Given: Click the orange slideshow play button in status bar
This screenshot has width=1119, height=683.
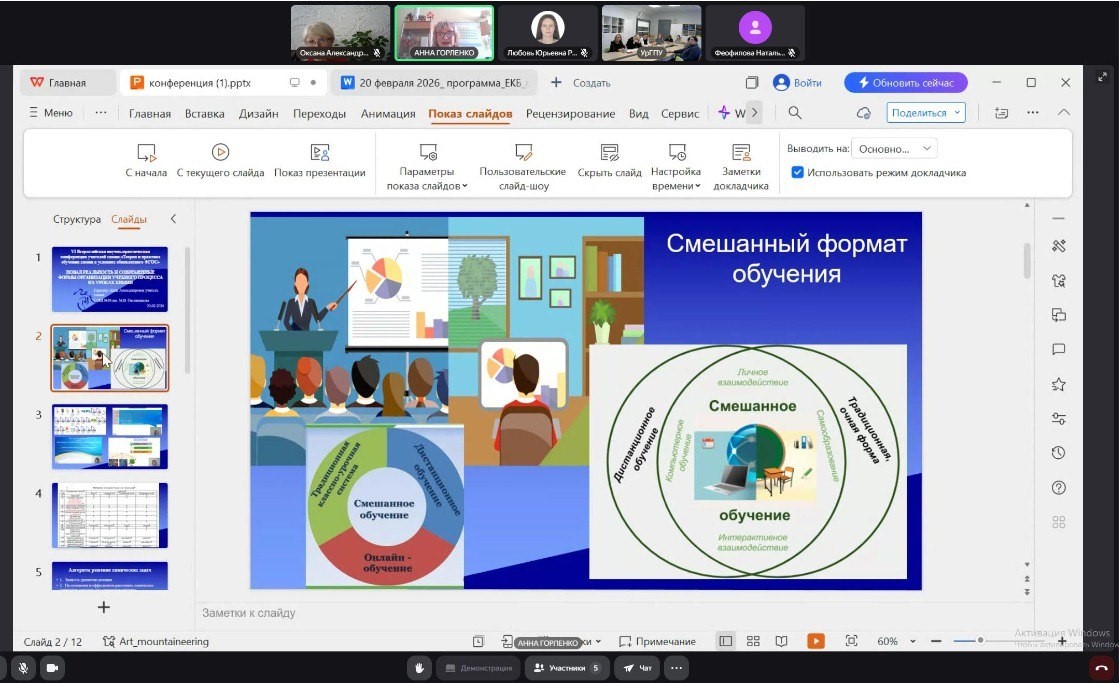Looking at the screenshot, I should (x=816, y=641).
